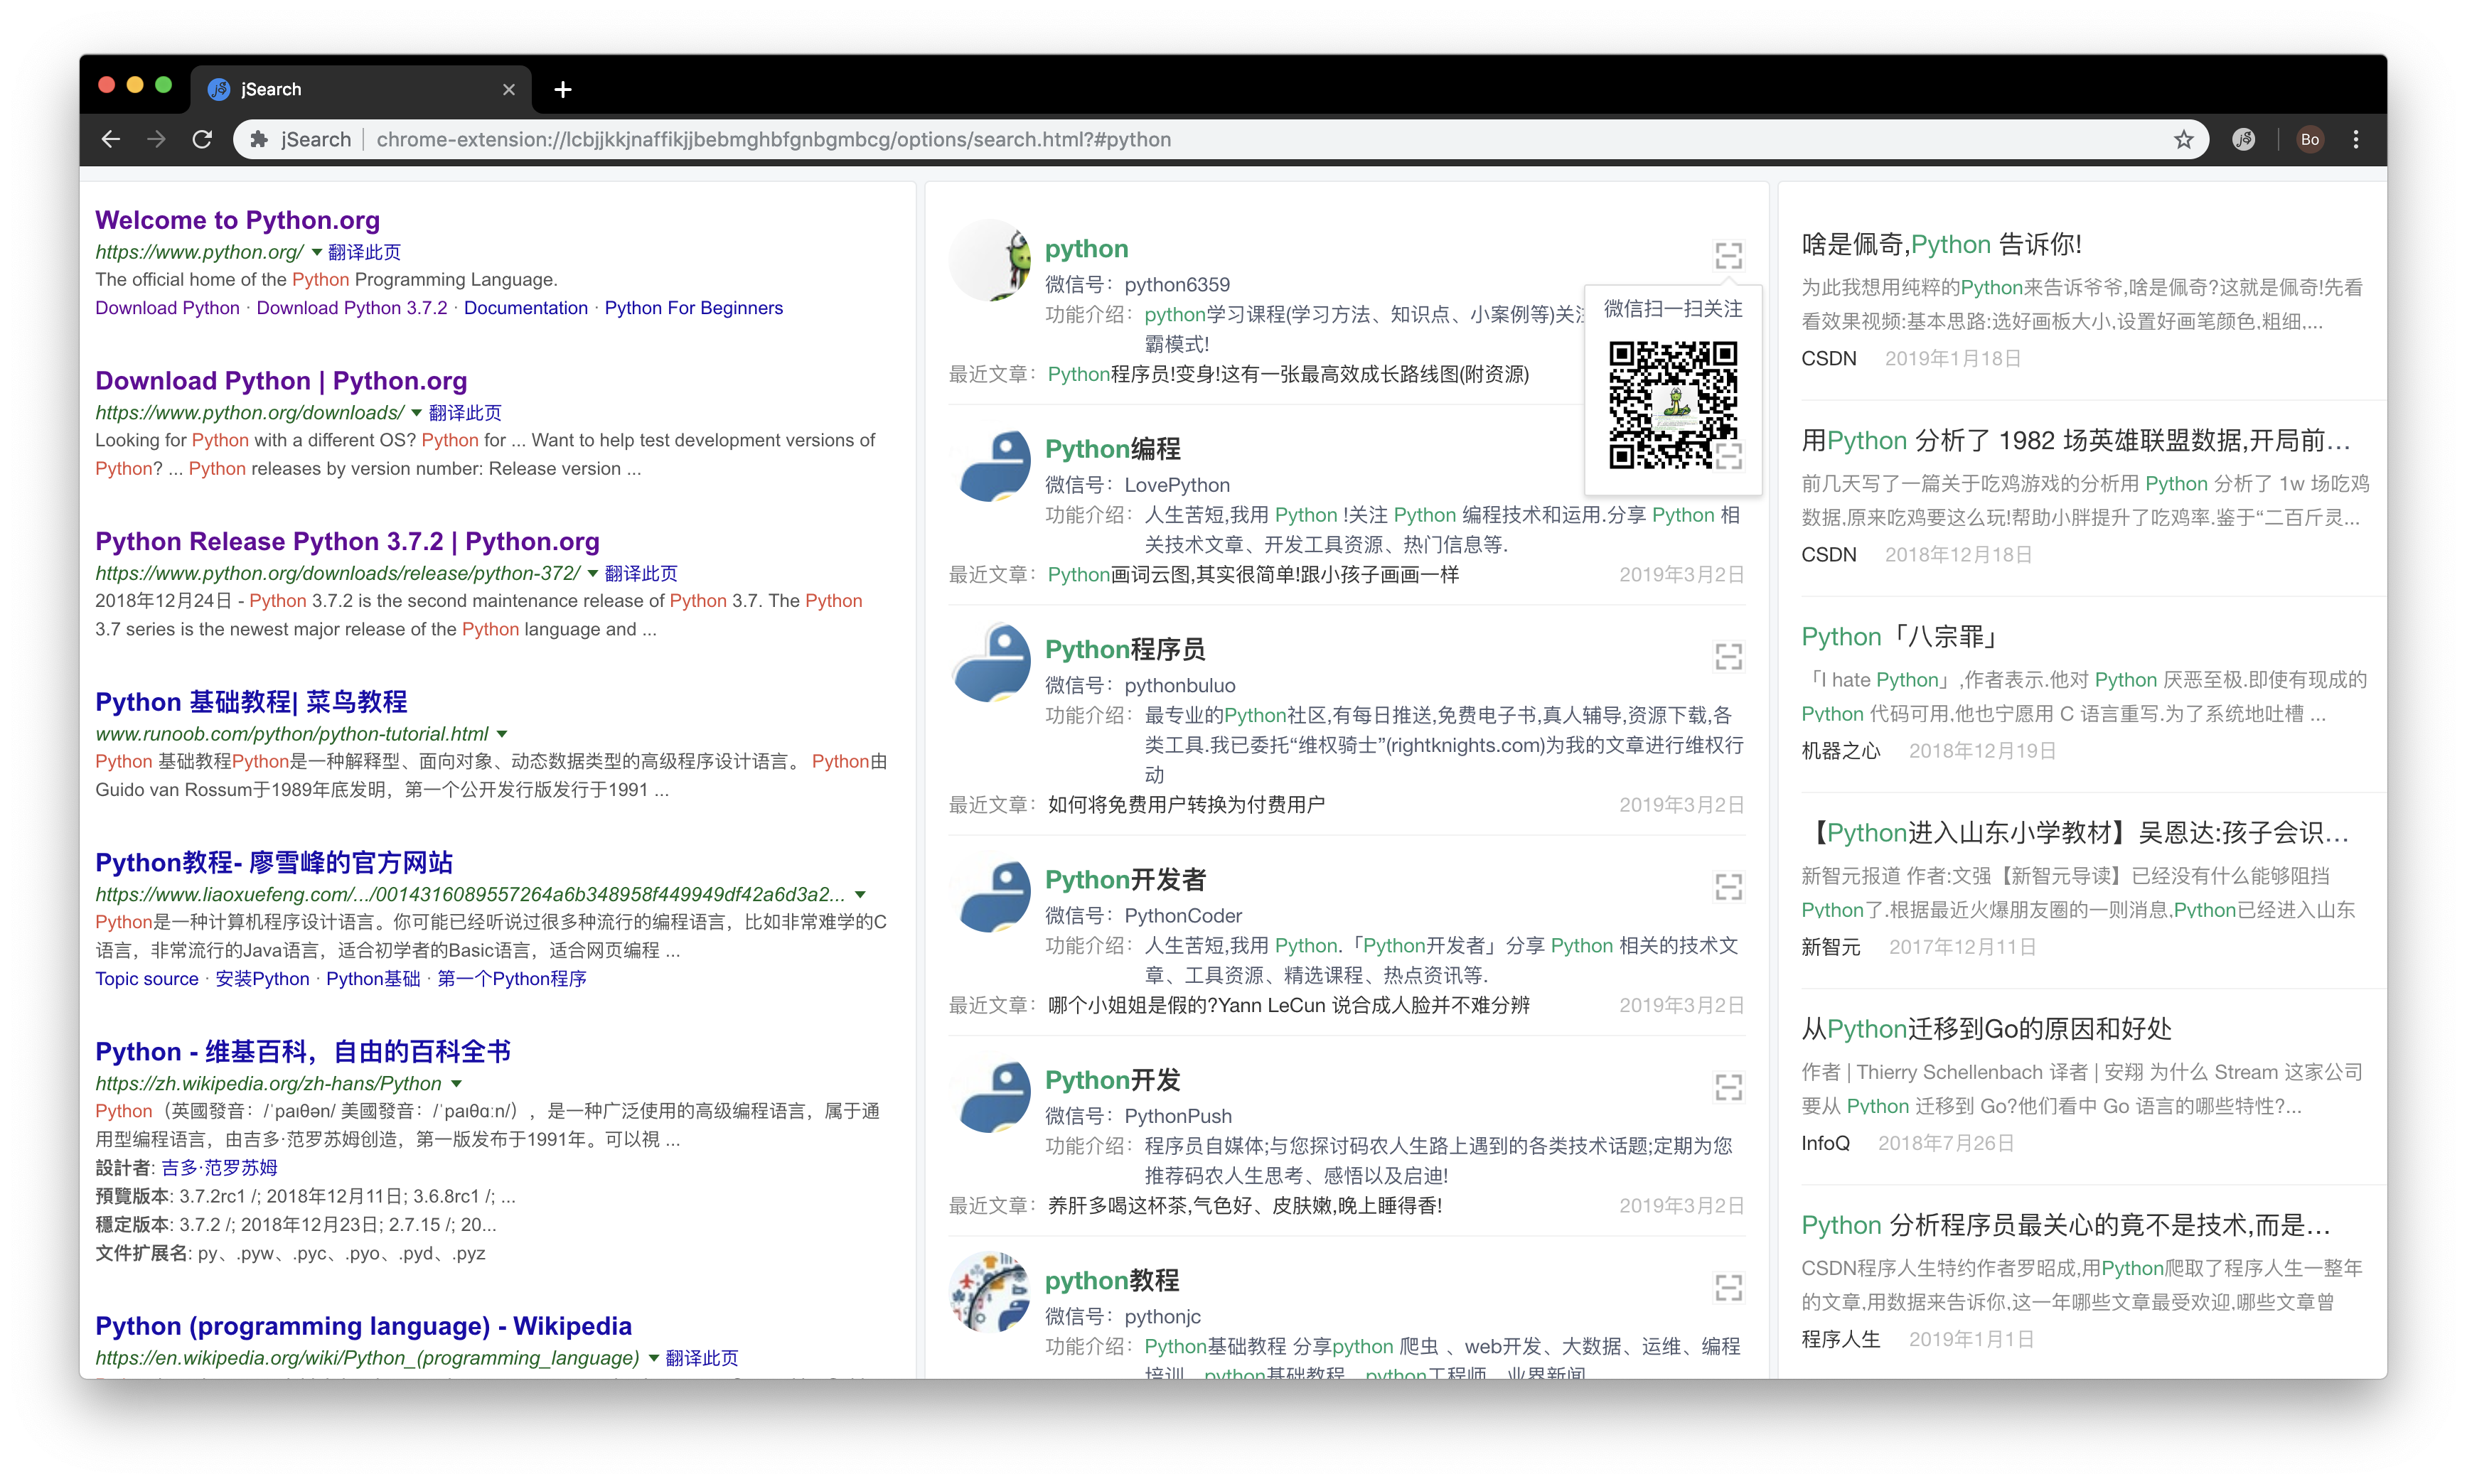The height and width of the screenshot is (1484, 2467).
Task: Show QR code for python教程 account
Action: coord(1728,1287)
